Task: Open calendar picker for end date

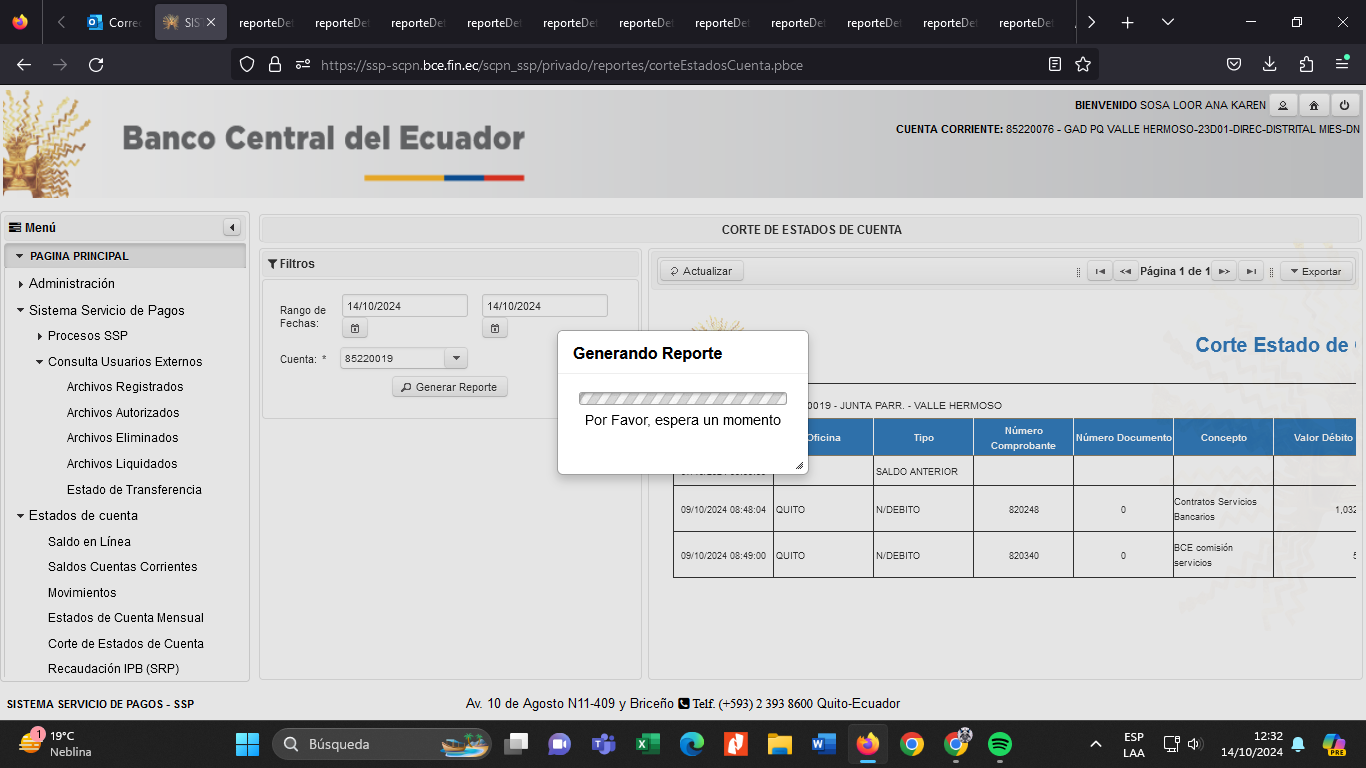Action: [x=494, y=328]
